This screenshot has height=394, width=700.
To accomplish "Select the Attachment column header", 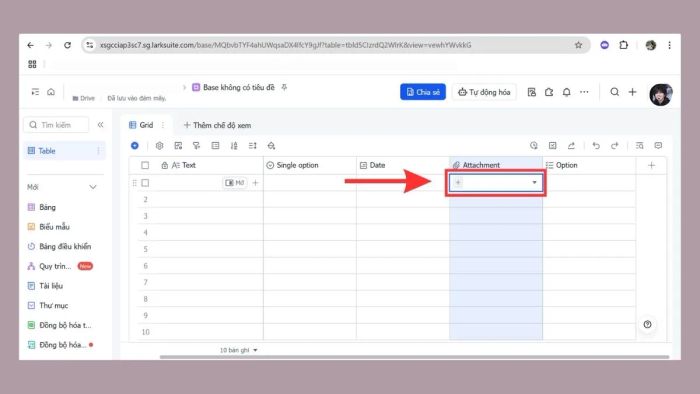I will [496, 165].
